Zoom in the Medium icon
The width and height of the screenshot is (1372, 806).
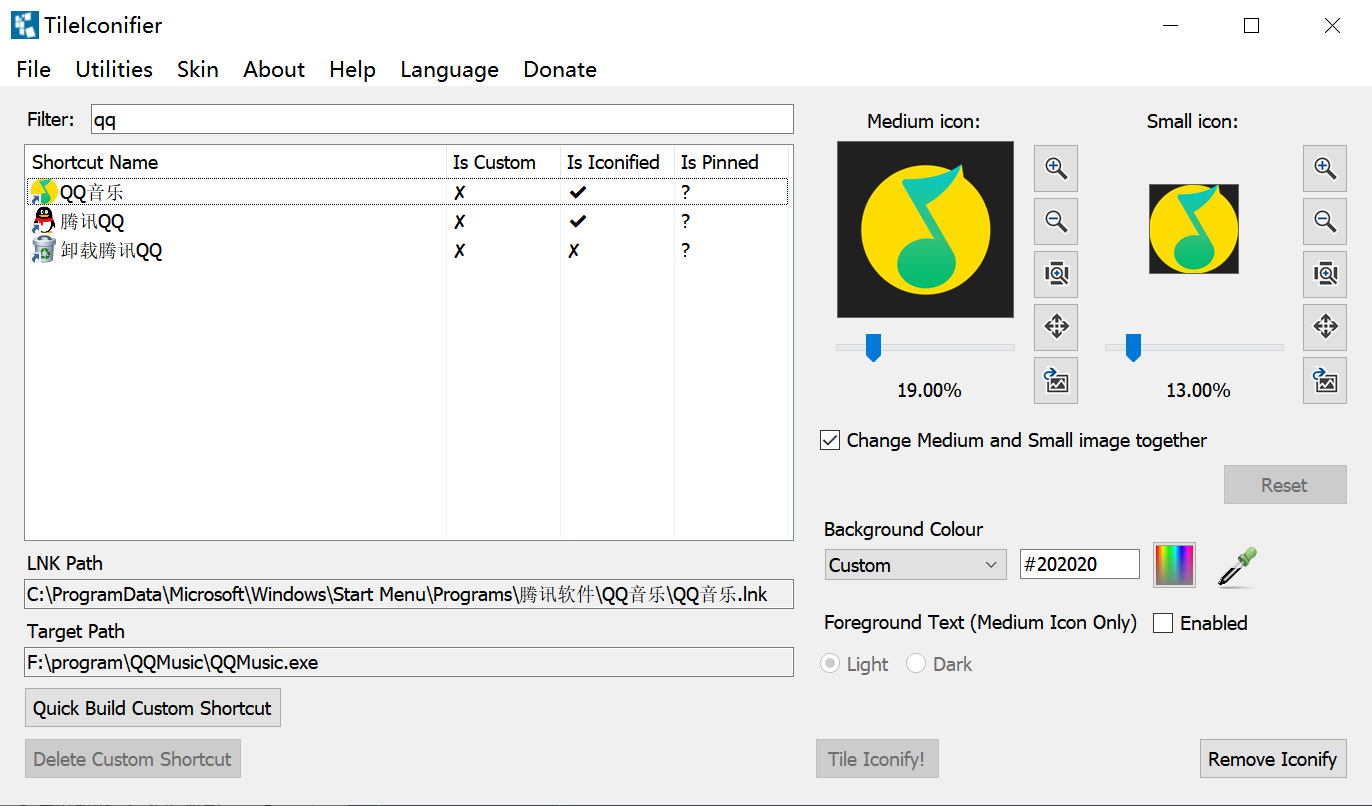point(1056,168)
